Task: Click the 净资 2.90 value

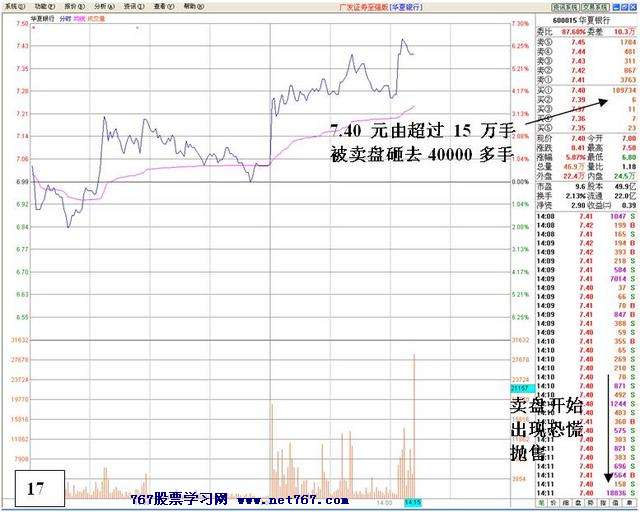Action: [578, 205]
